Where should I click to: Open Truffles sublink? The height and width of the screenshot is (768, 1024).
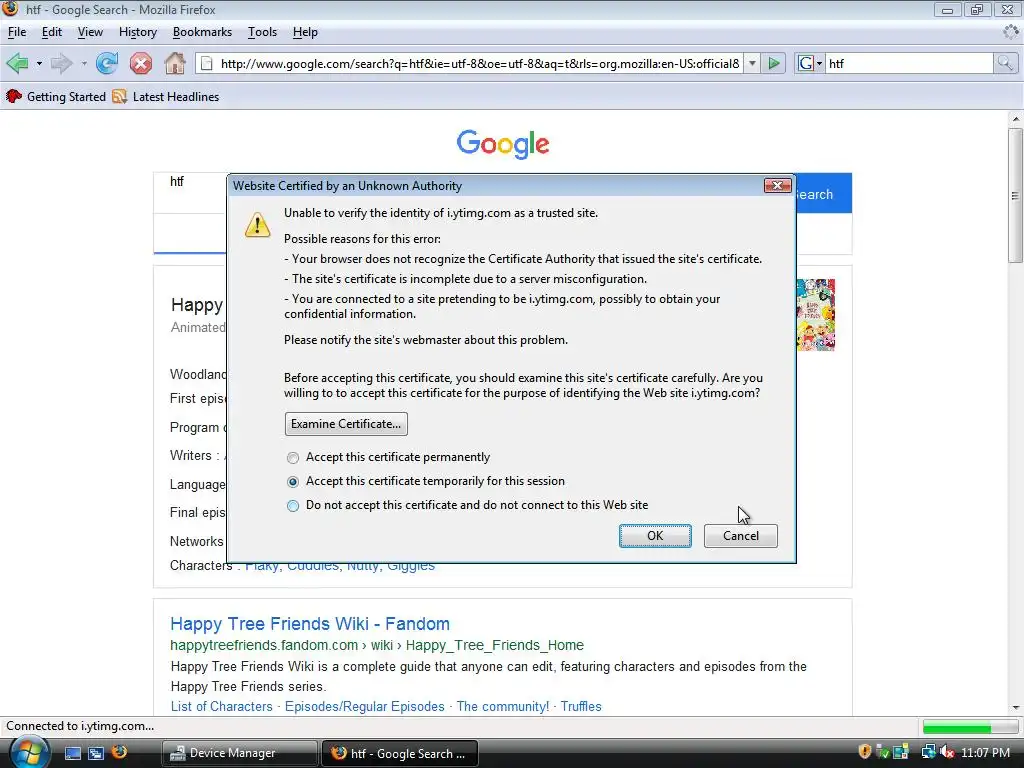click(x=581, y=707)
